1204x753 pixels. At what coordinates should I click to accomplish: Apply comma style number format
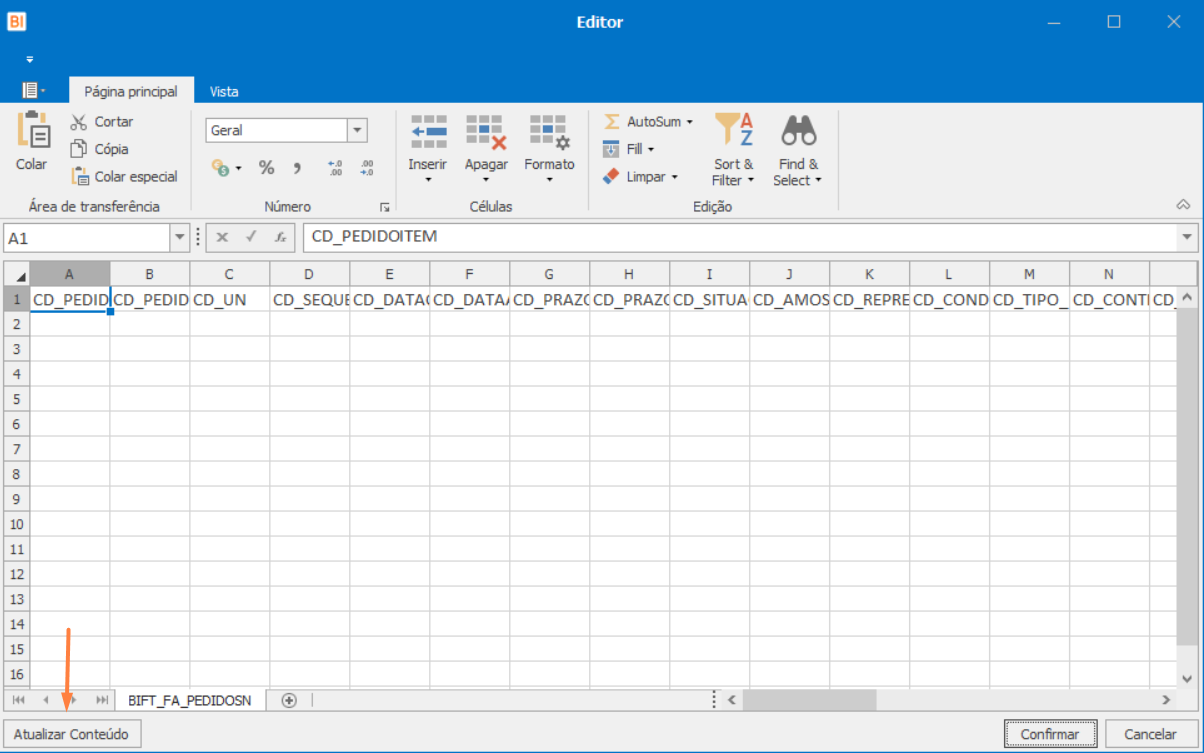tap(297, 168)
